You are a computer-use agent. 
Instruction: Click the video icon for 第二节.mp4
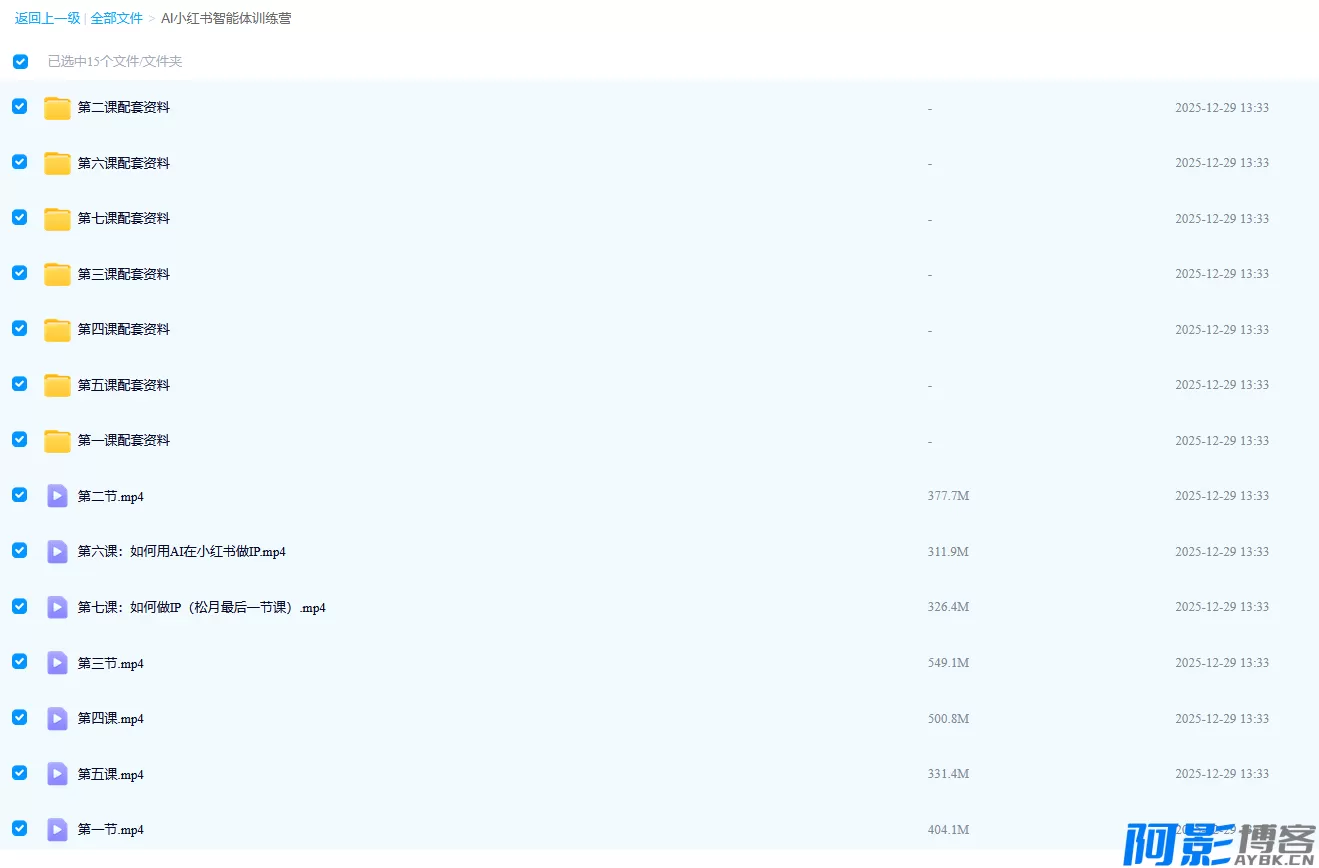click(x=57, y=496)
